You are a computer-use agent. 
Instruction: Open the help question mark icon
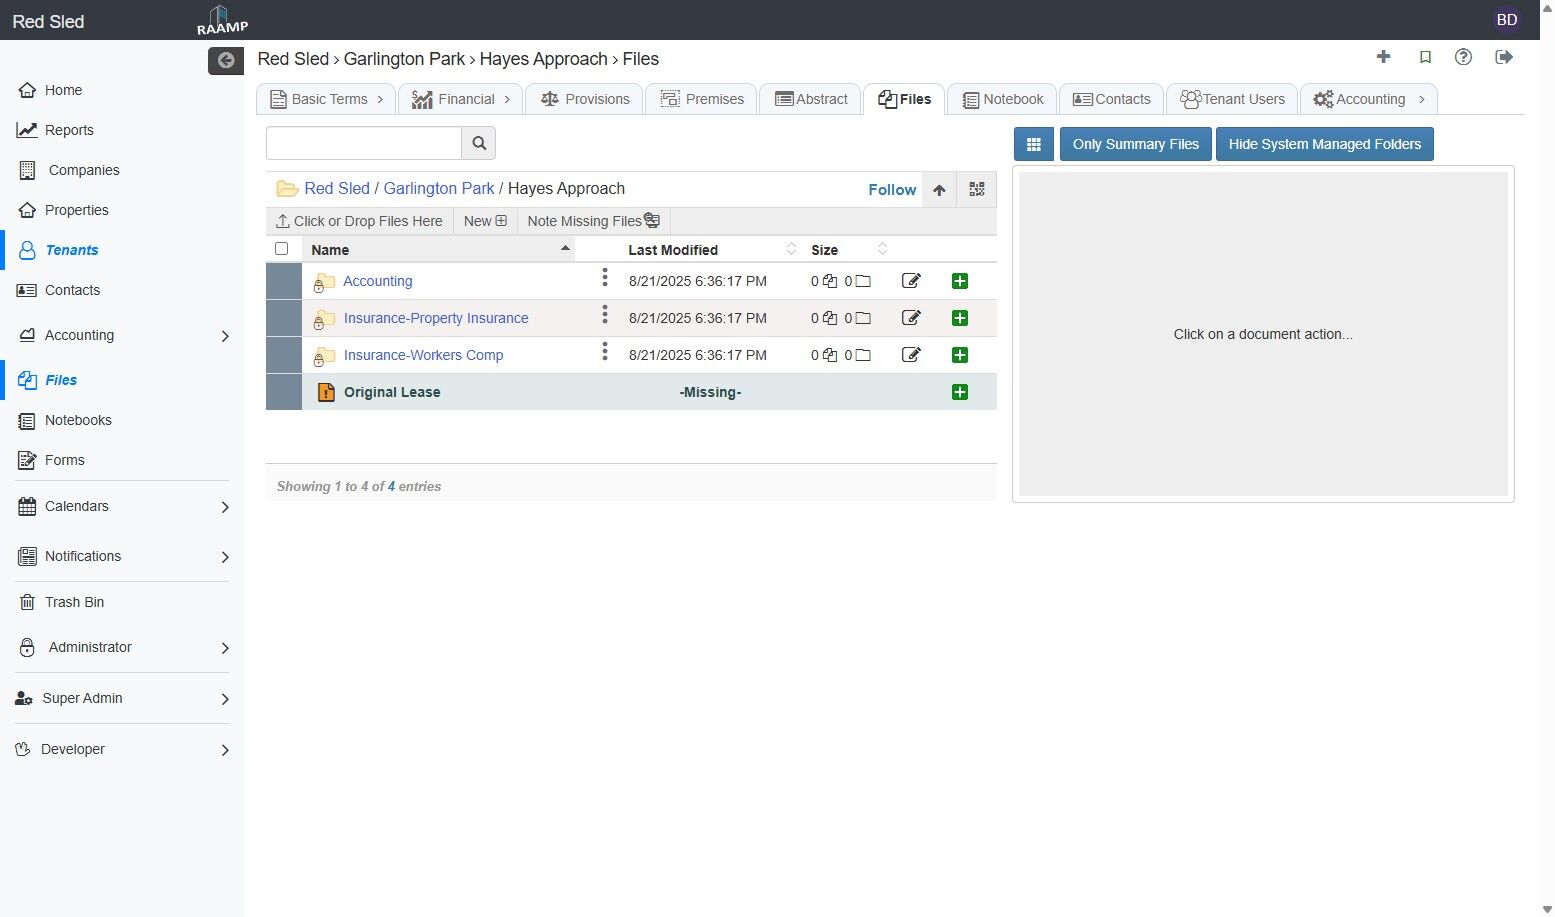[1464, 57]
